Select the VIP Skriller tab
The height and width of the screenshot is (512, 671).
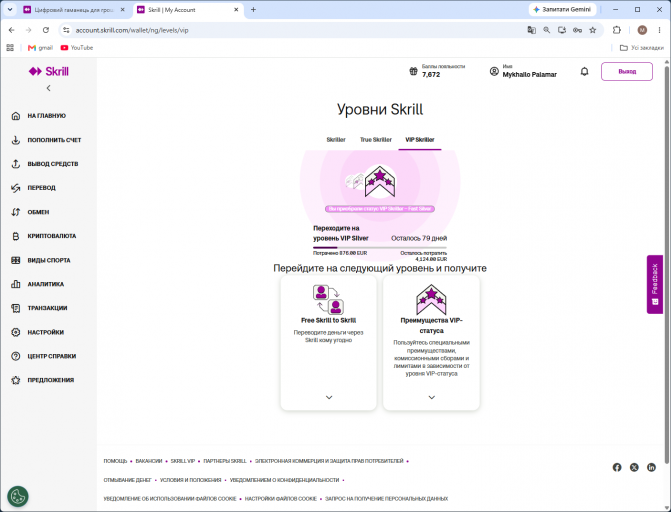tap(420, 140)
